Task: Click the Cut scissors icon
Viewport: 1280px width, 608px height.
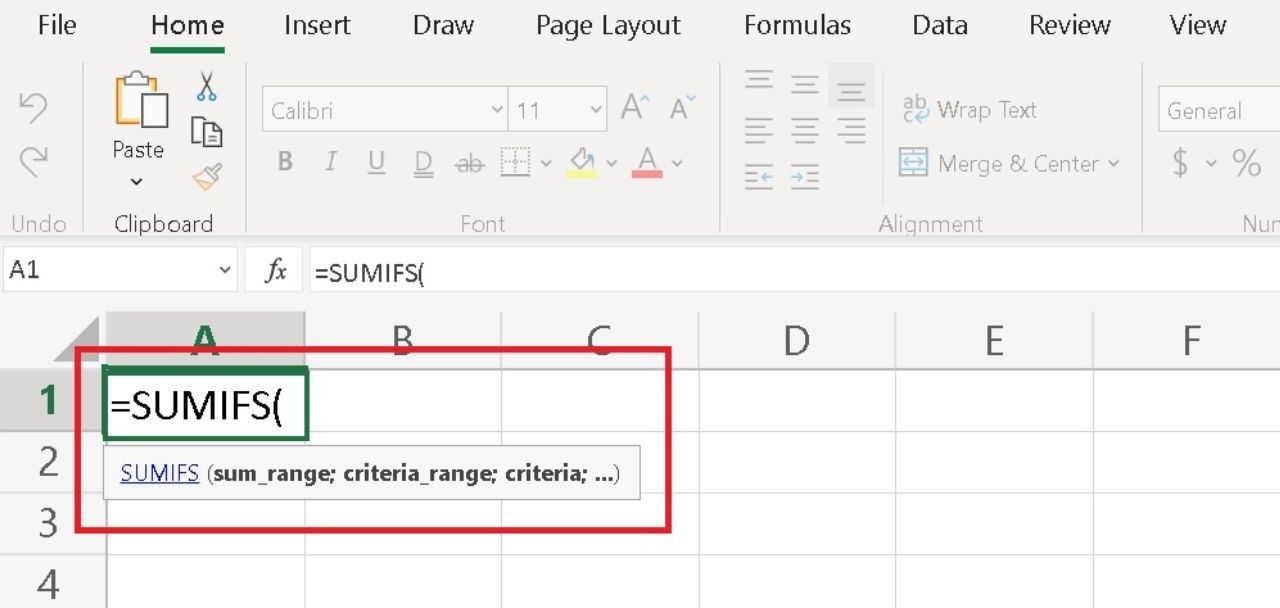Action: (x=206, y=87)
